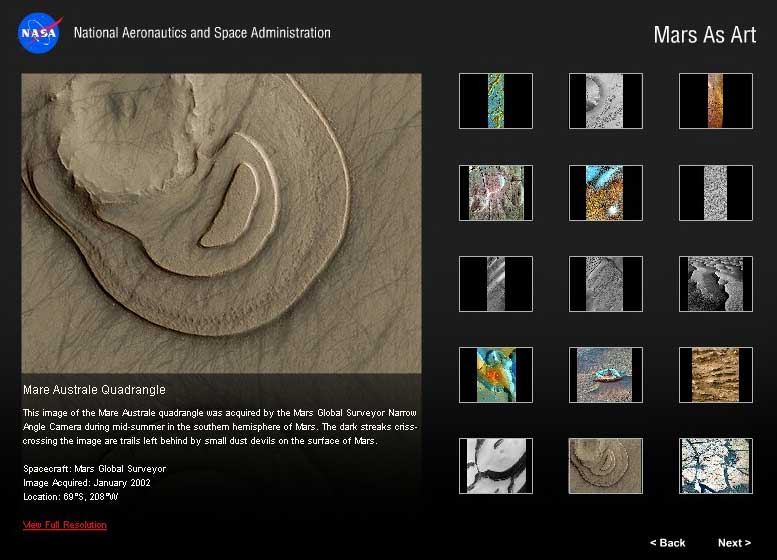Click the description paragraph about dust devils
Image resolution: width=777 pixels, height=560 pixels.
(x=220, y=427)
